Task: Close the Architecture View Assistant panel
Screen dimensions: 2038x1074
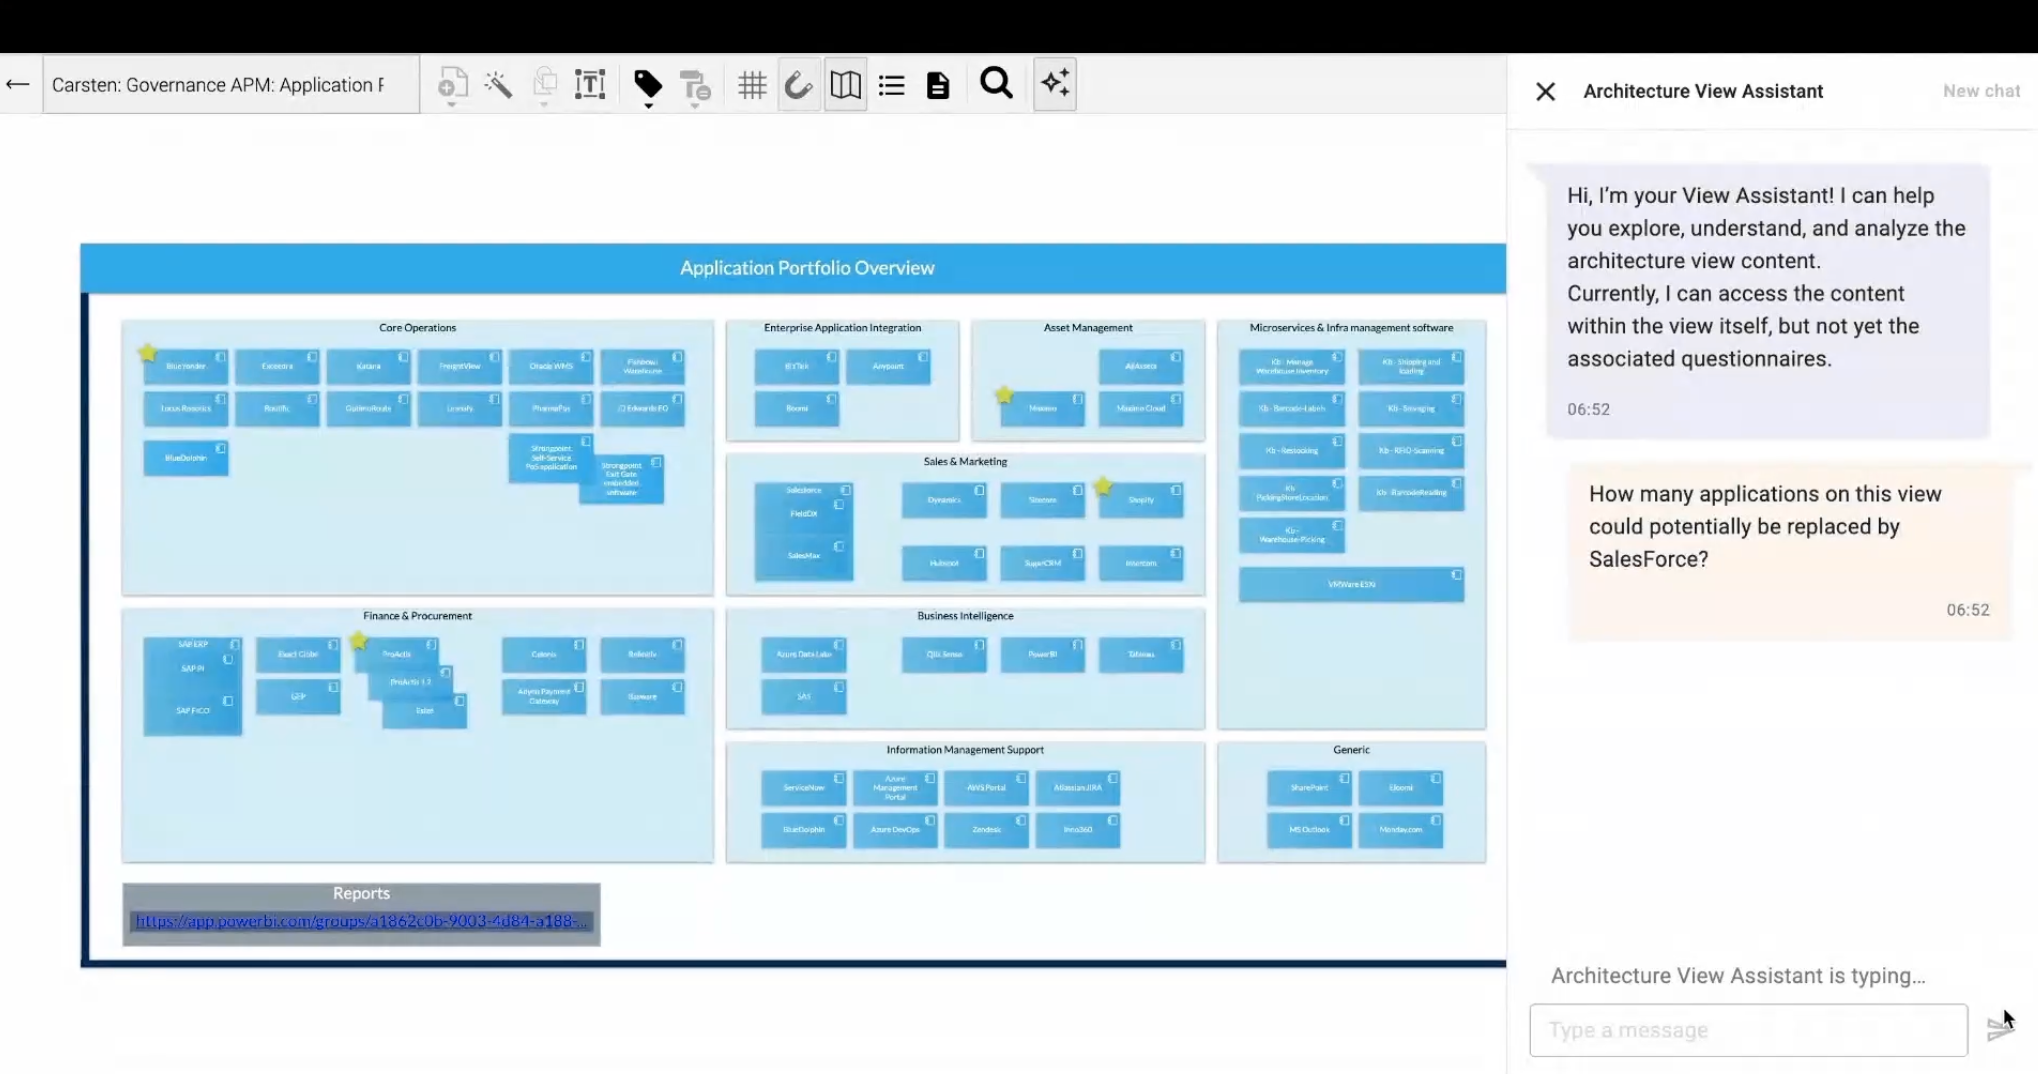Action: [x=1545, y=92]
